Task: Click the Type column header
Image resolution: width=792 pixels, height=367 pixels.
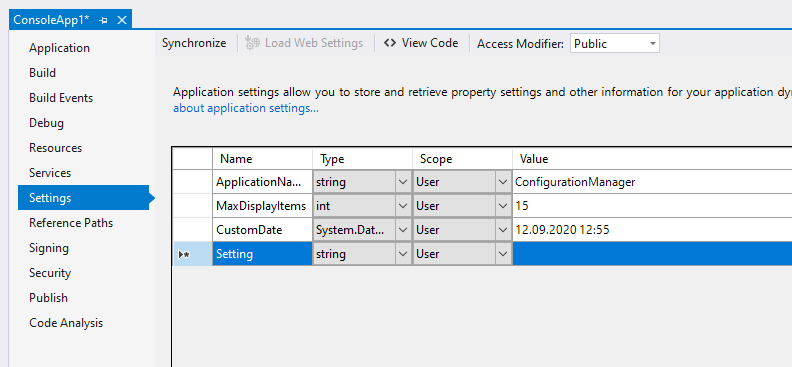Action: [362, 159]
